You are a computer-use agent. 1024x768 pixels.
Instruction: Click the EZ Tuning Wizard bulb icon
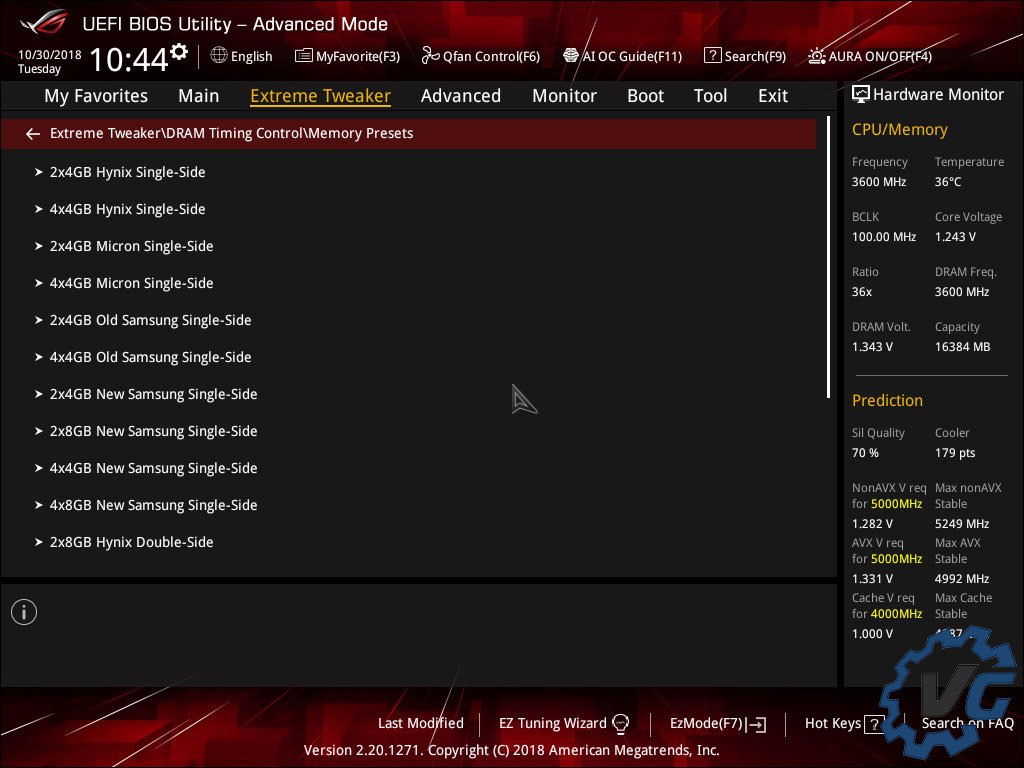click(x=620, y=724)
